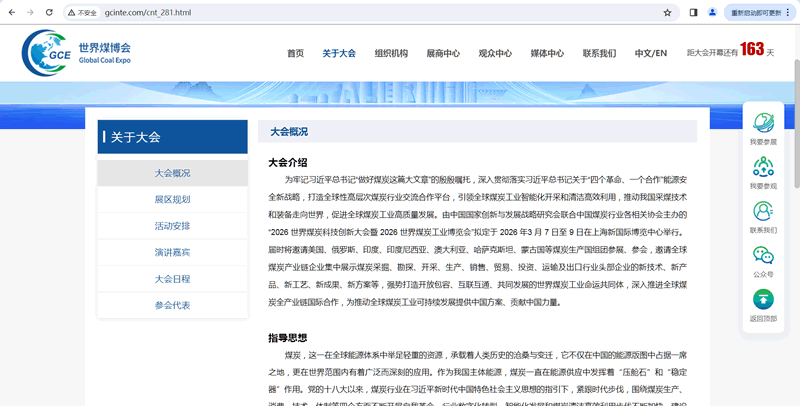Click the 公众号 WeChat icon

(763, 255)
